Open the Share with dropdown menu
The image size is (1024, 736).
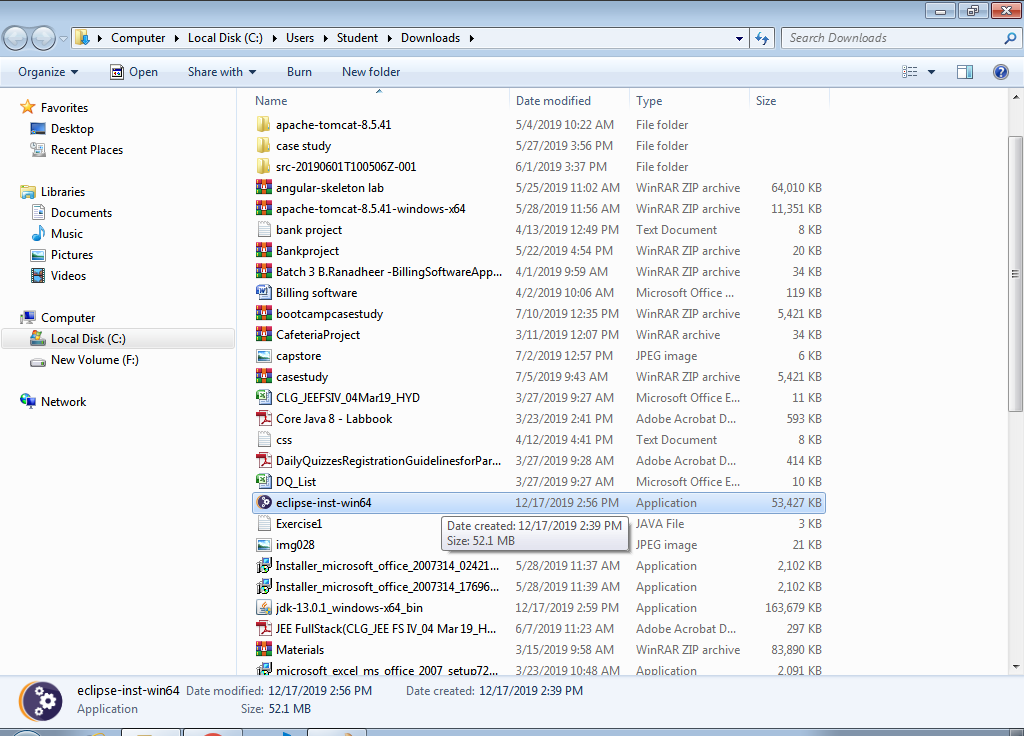point(221,72)
